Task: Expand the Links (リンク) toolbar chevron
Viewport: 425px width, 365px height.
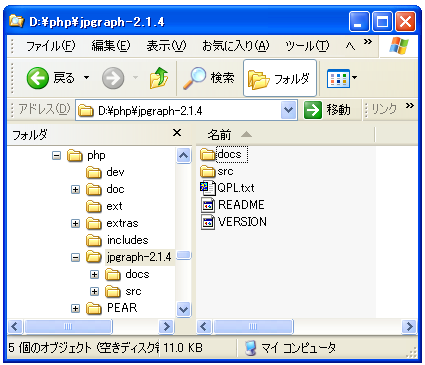Action: pos(410,106)
